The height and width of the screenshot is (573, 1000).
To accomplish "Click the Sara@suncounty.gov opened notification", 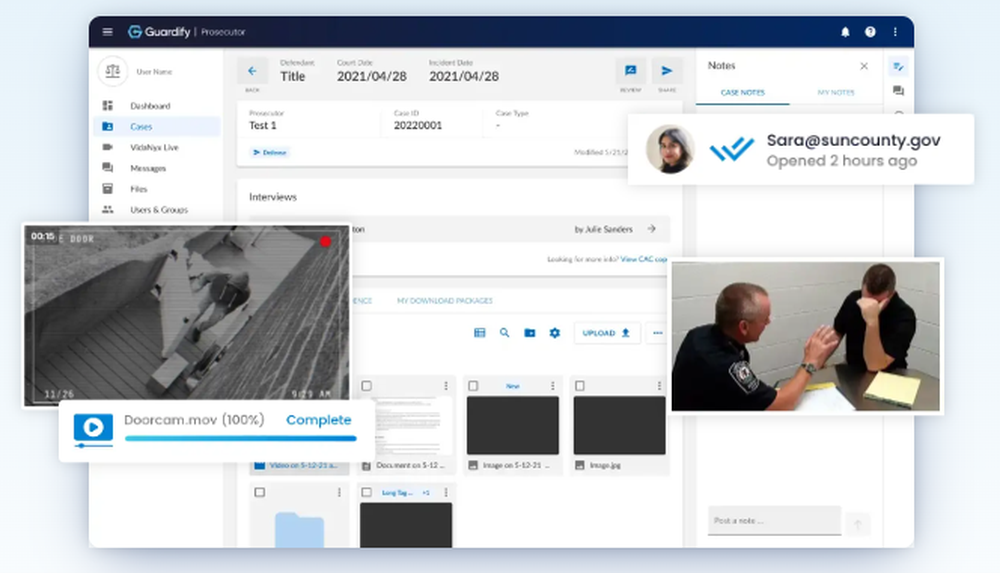I will coord(801,149).
